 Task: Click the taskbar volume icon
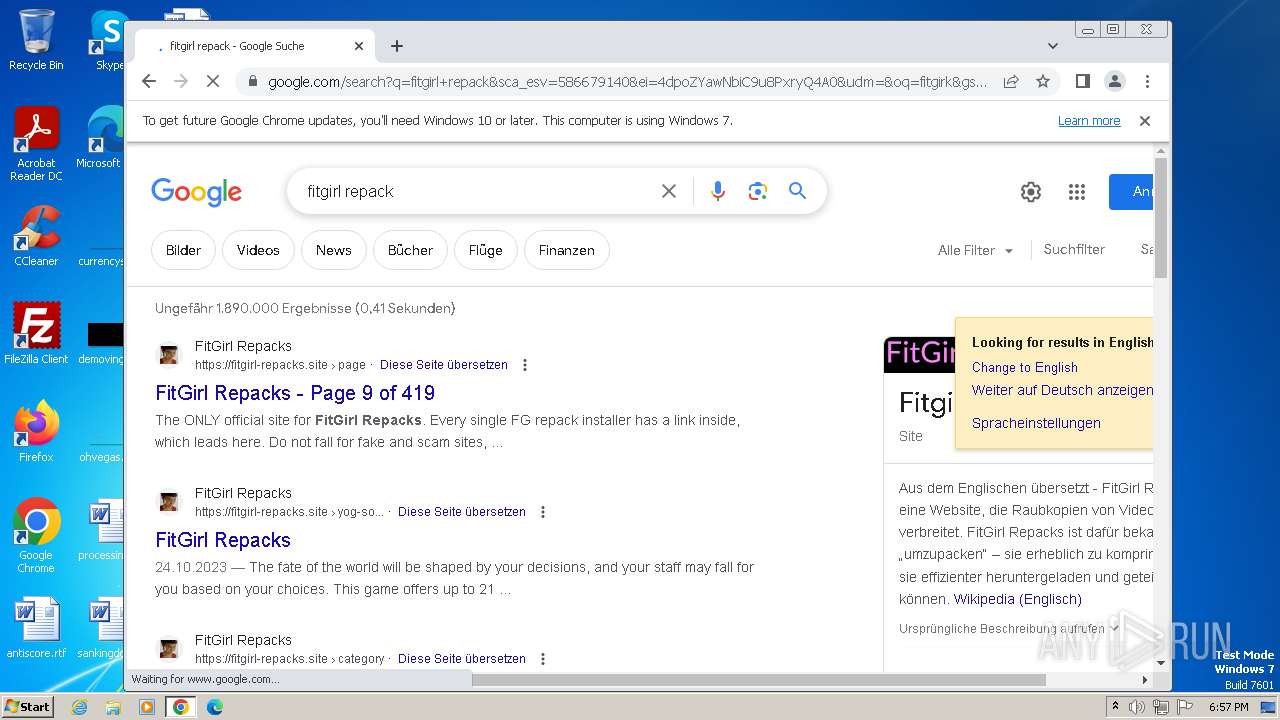(x=1137, y=707)
